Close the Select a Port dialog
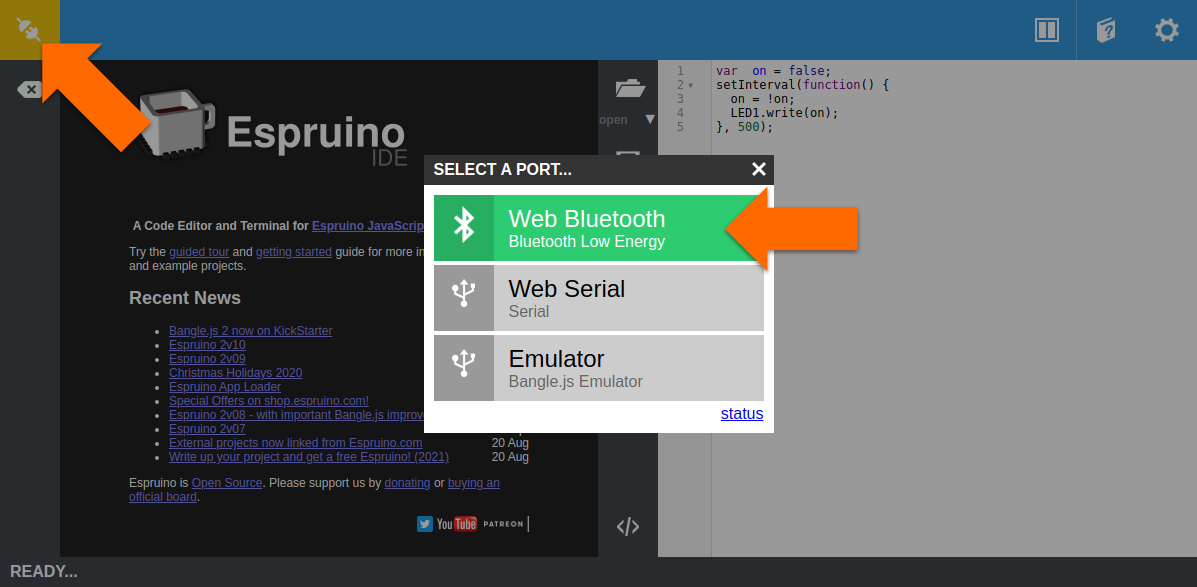The height and width of the screenshot is (587, 1197). click(758, 169)
